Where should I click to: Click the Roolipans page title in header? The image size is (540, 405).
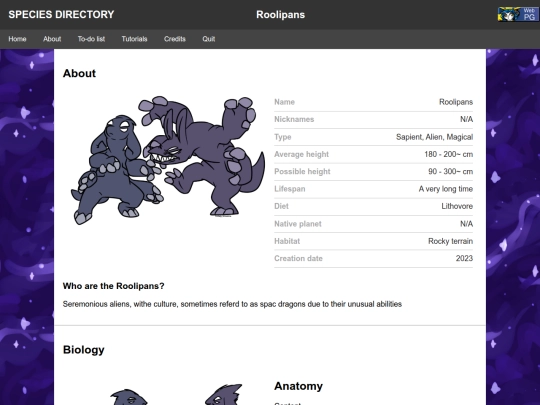pos(280,15)
